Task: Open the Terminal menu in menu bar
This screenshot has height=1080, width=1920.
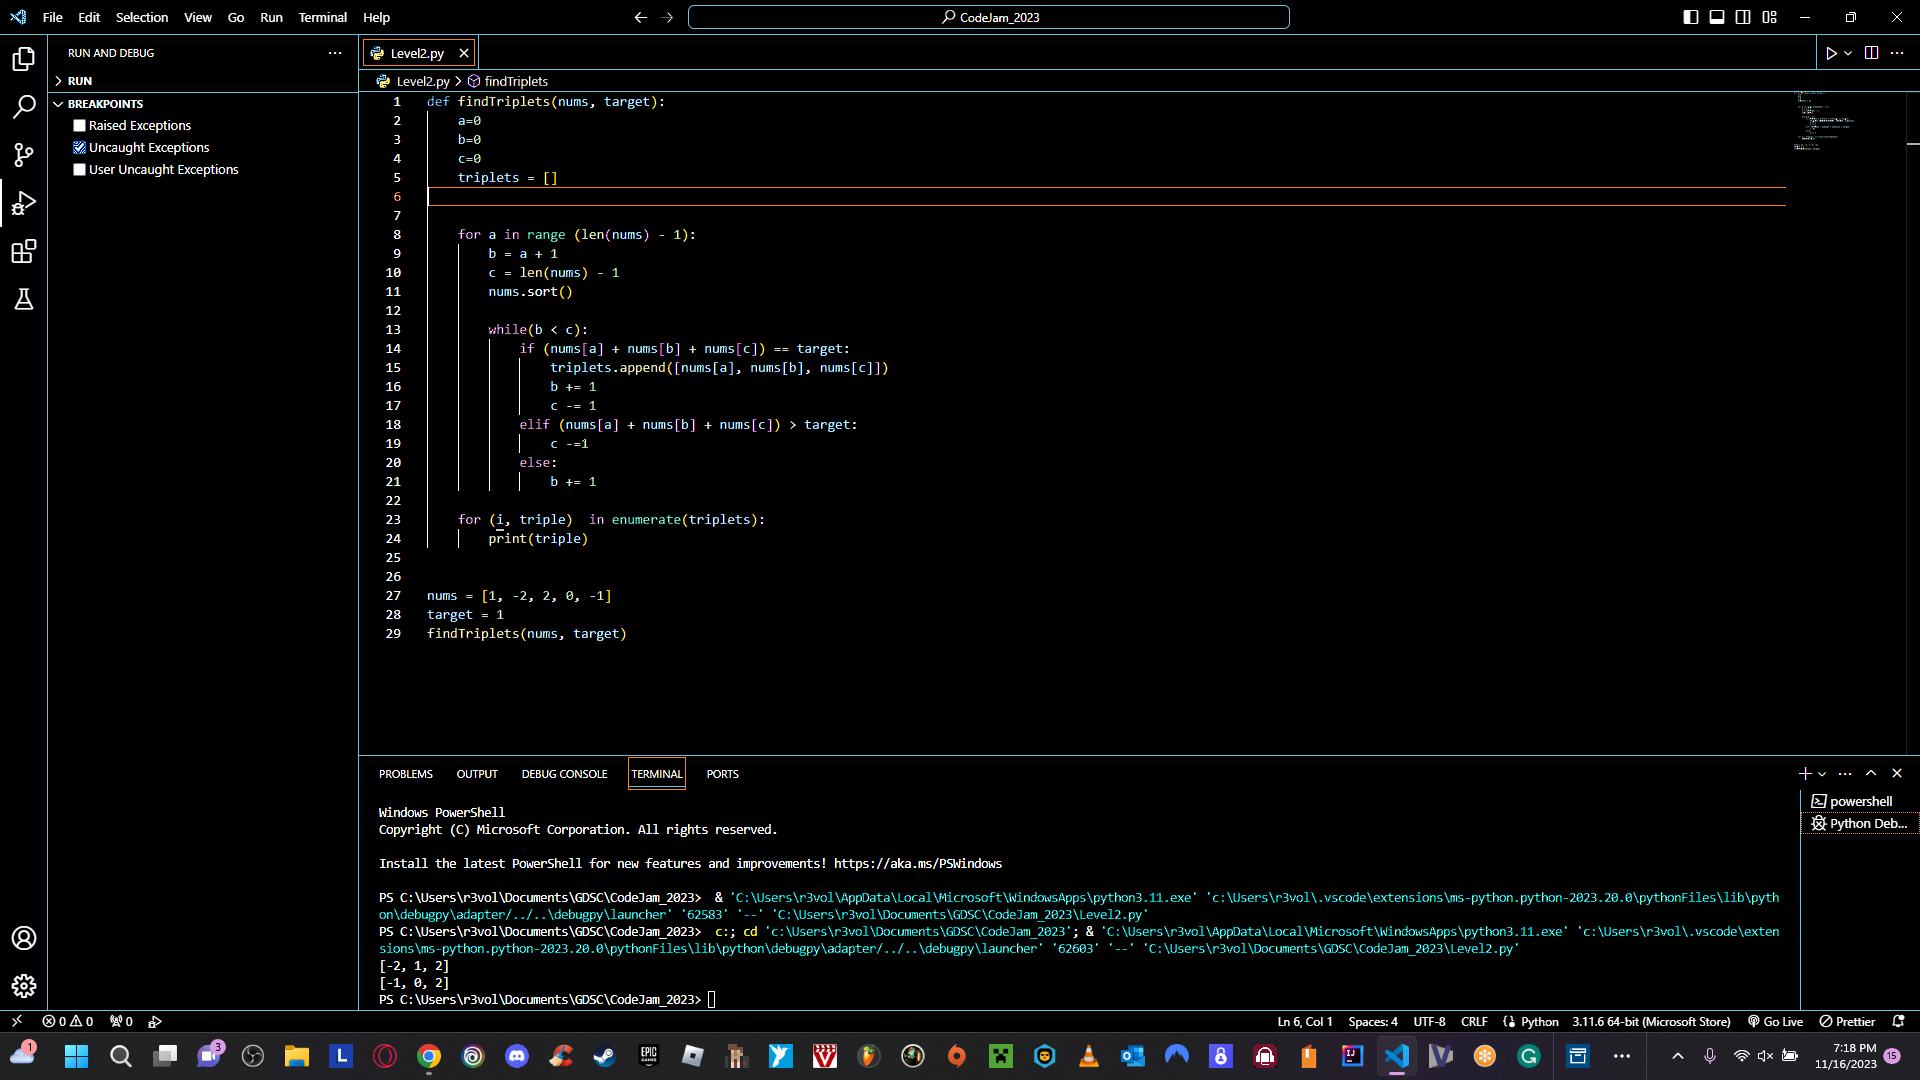Action: [322, 17]
